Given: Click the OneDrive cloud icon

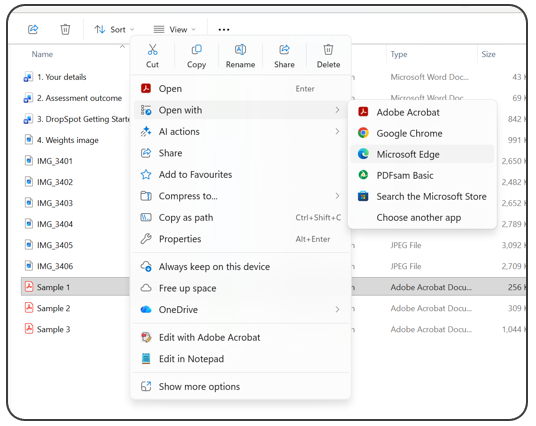Looking at the screenshot, I should [146, 309].
